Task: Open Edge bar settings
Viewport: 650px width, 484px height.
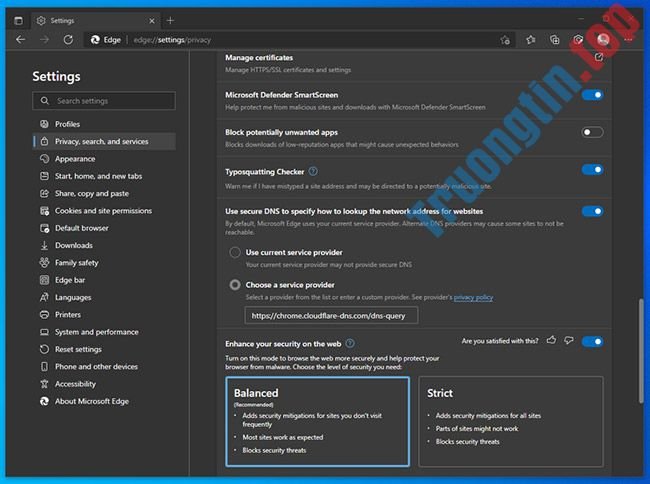Action: pos(104,280)
